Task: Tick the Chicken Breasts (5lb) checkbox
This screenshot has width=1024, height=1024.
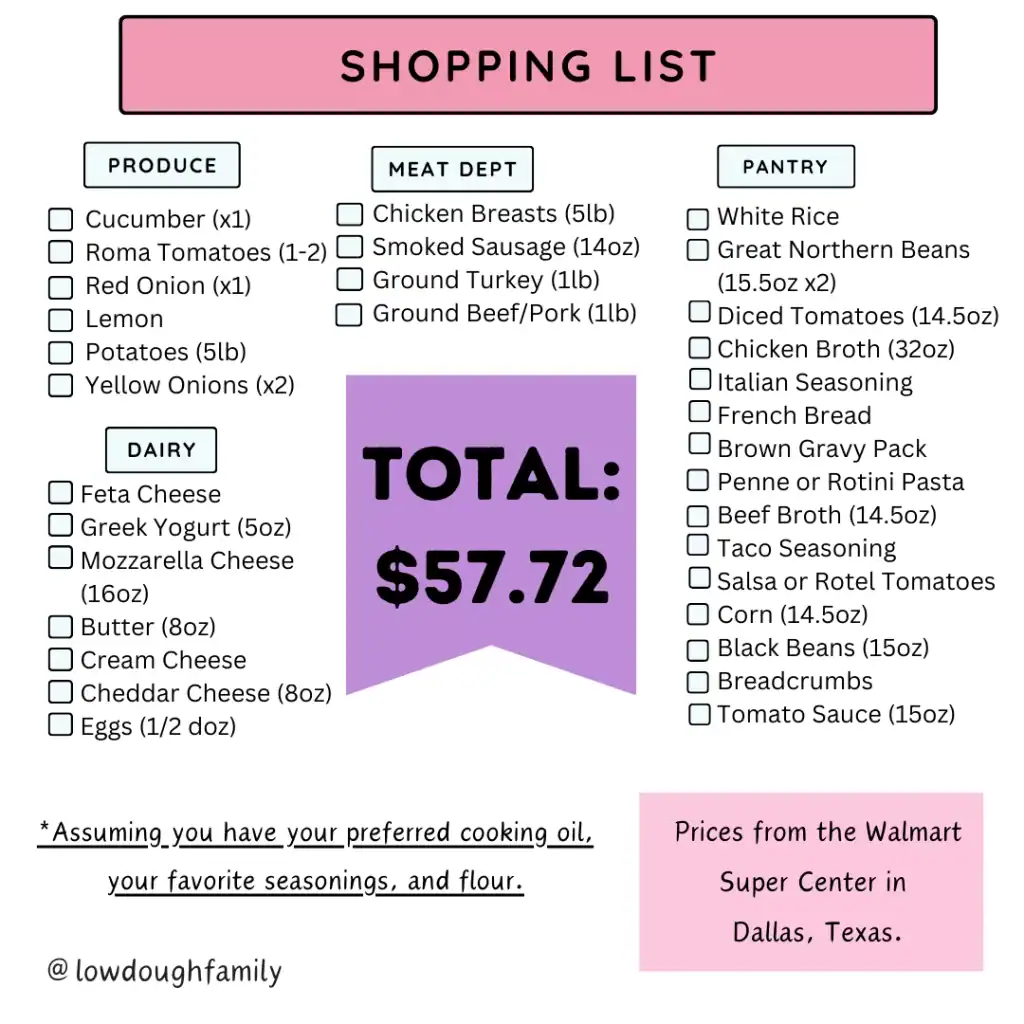Action: [x=349, y=214]
